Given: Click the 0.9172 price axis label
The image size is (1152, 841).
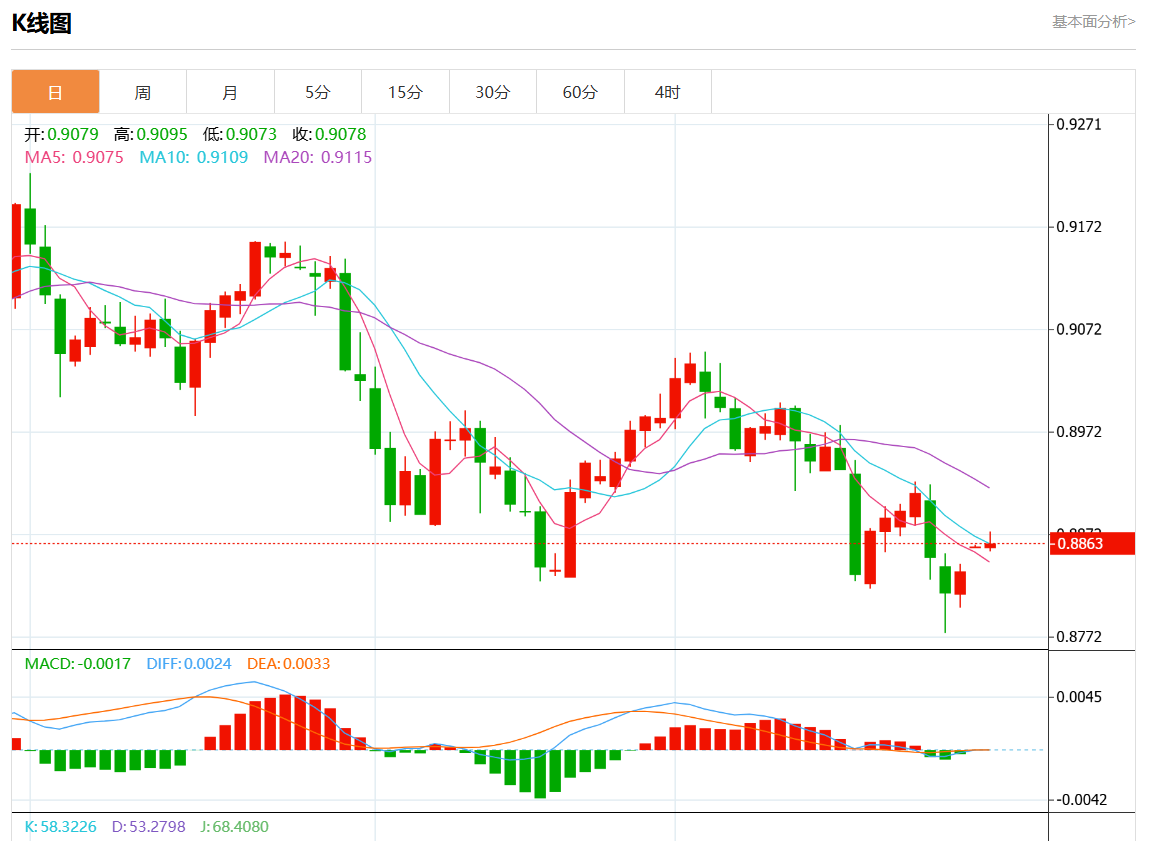Looking at the screenshot, I should [1079, 227].
